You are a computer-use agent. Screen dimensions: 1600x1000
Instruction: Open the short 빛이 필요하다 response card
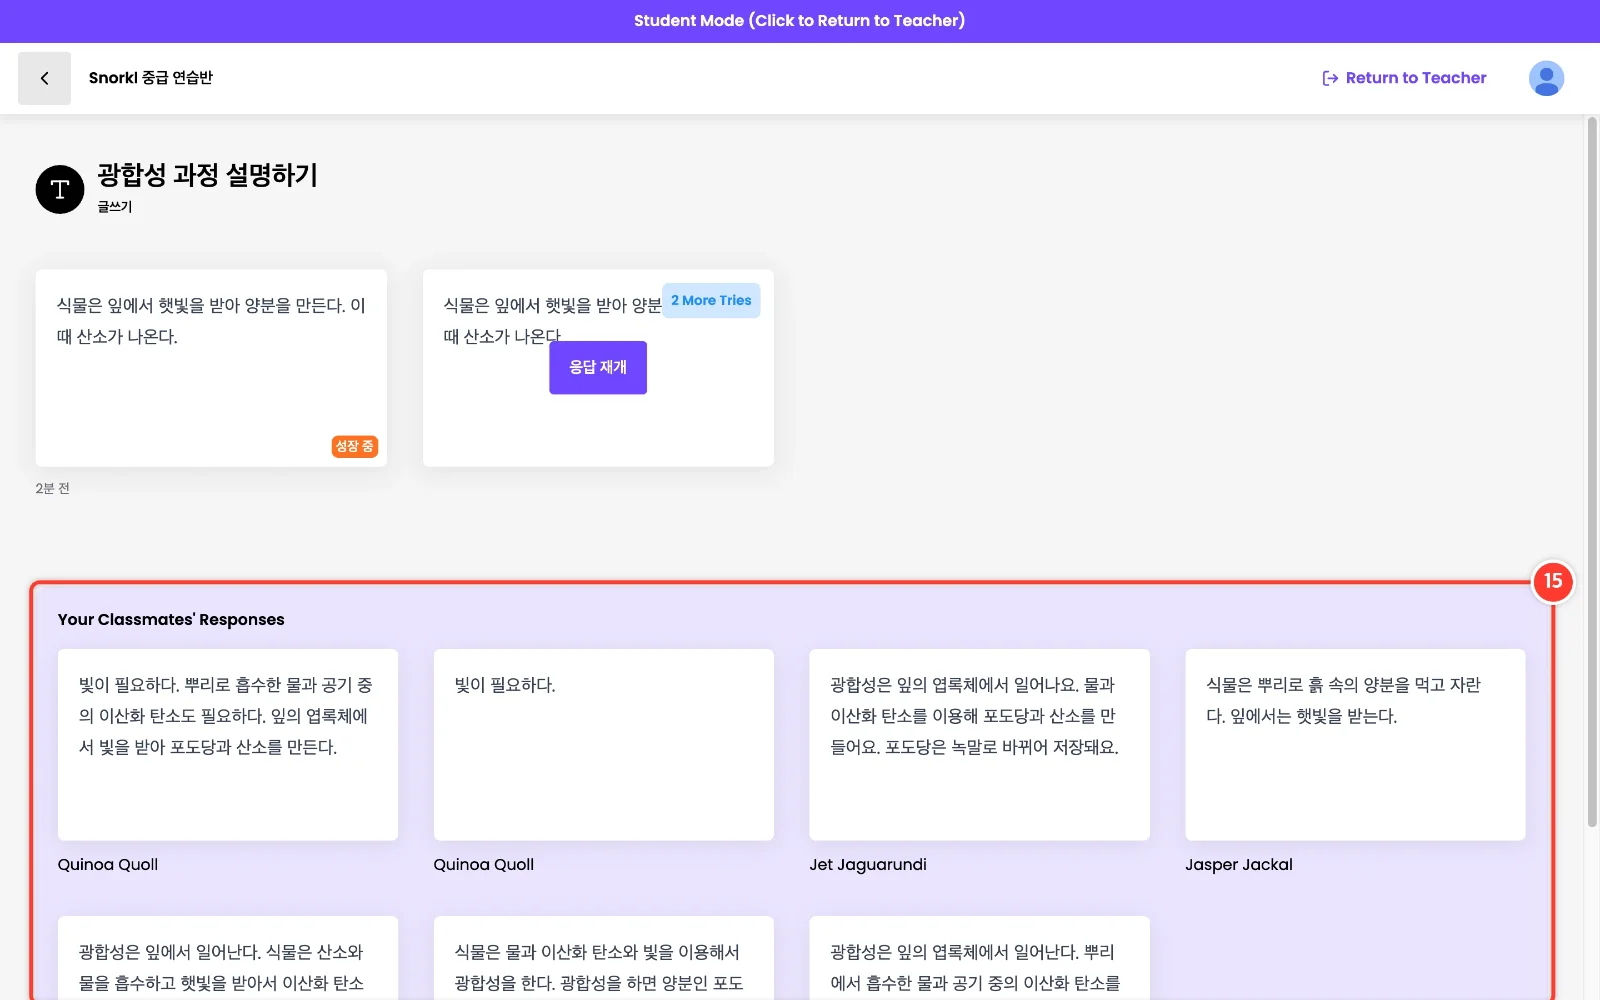tap(604, 745)
